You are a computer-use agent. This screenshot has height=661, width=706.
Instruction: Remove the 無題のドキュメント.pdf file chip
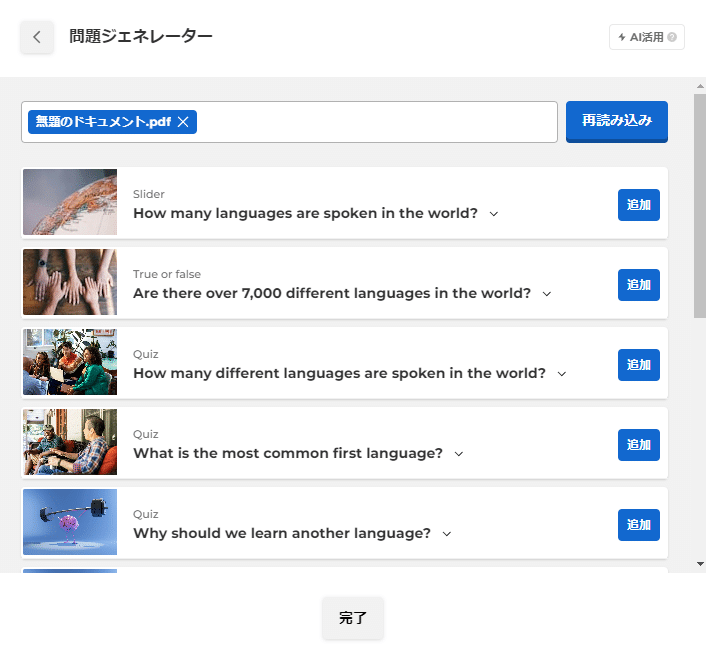(183, 122)
